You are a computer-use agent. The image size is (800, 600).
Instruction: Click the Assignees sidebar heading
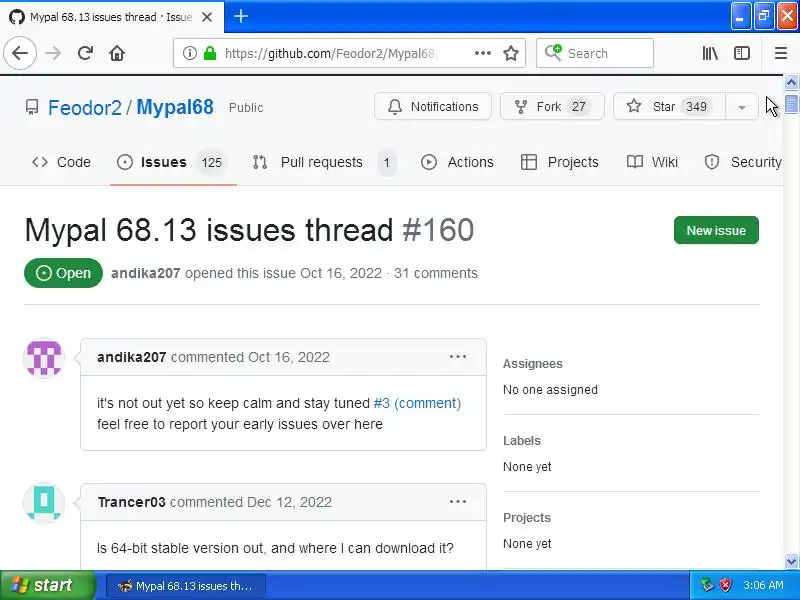tap(533, 364)
